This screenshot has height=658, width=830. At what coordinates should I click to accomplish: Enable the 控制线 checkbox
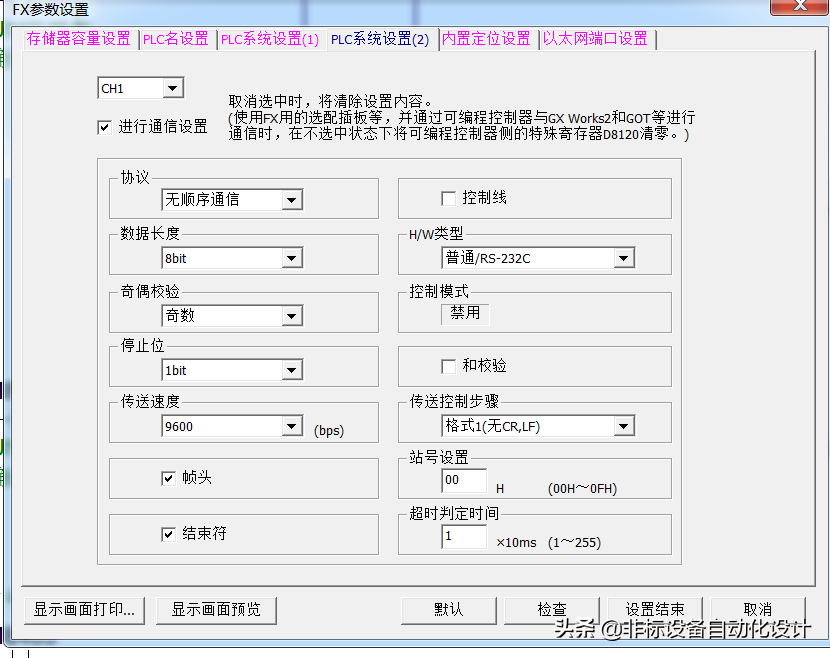pyautogui.click(x=448, y=198)
